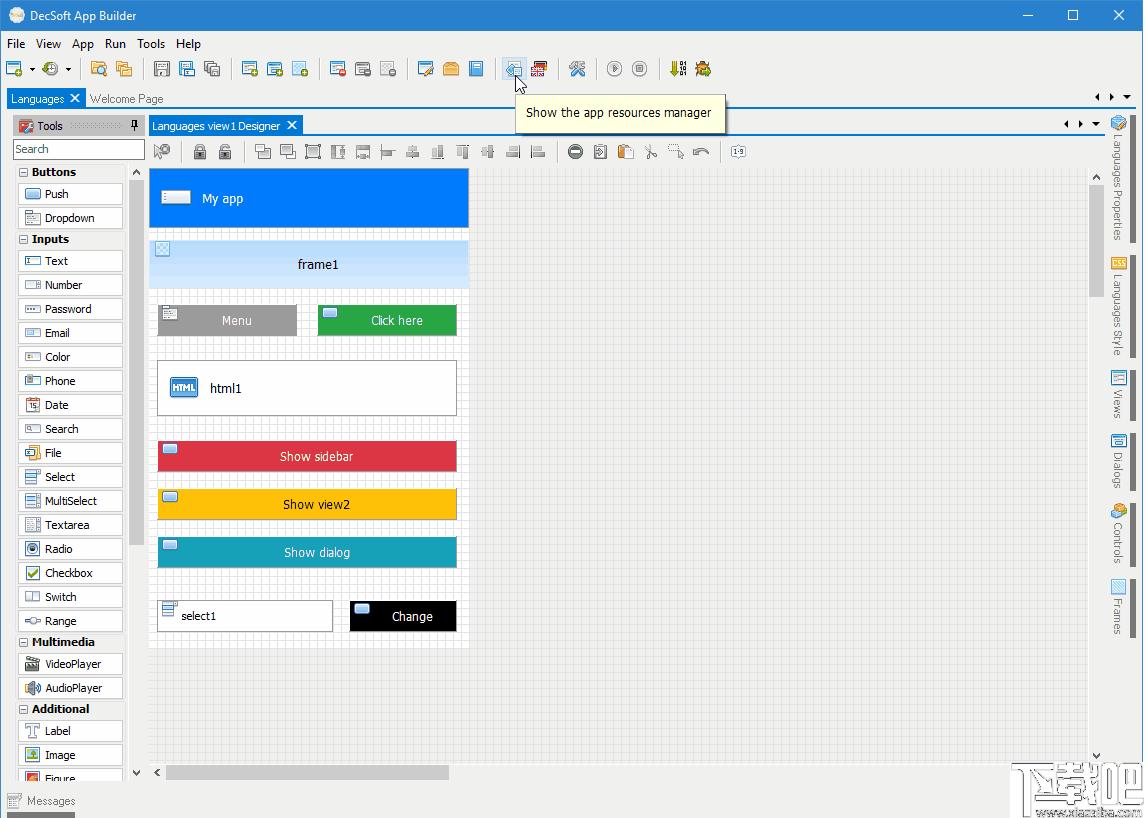
Task: Collapse the Additional group in Tools
Action: [23, 710]
